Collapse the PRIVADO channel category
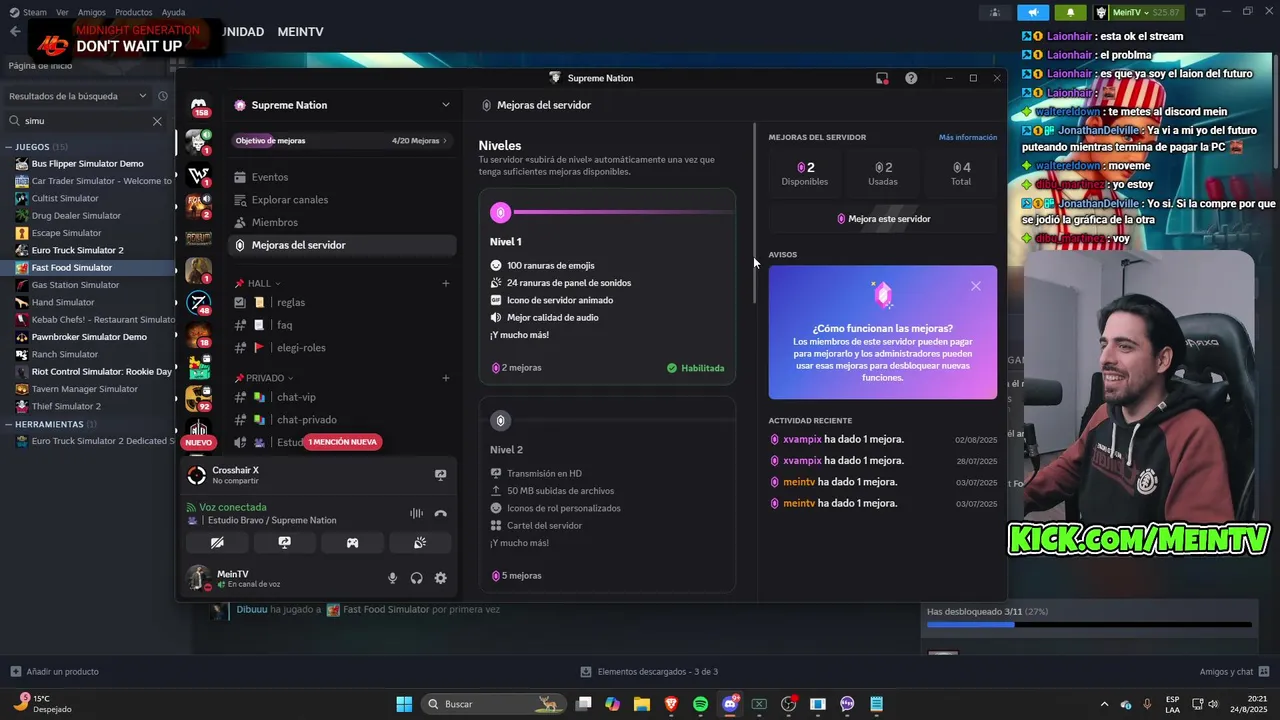Screen dimensions: 1280x720 click(x=264, y=378)
